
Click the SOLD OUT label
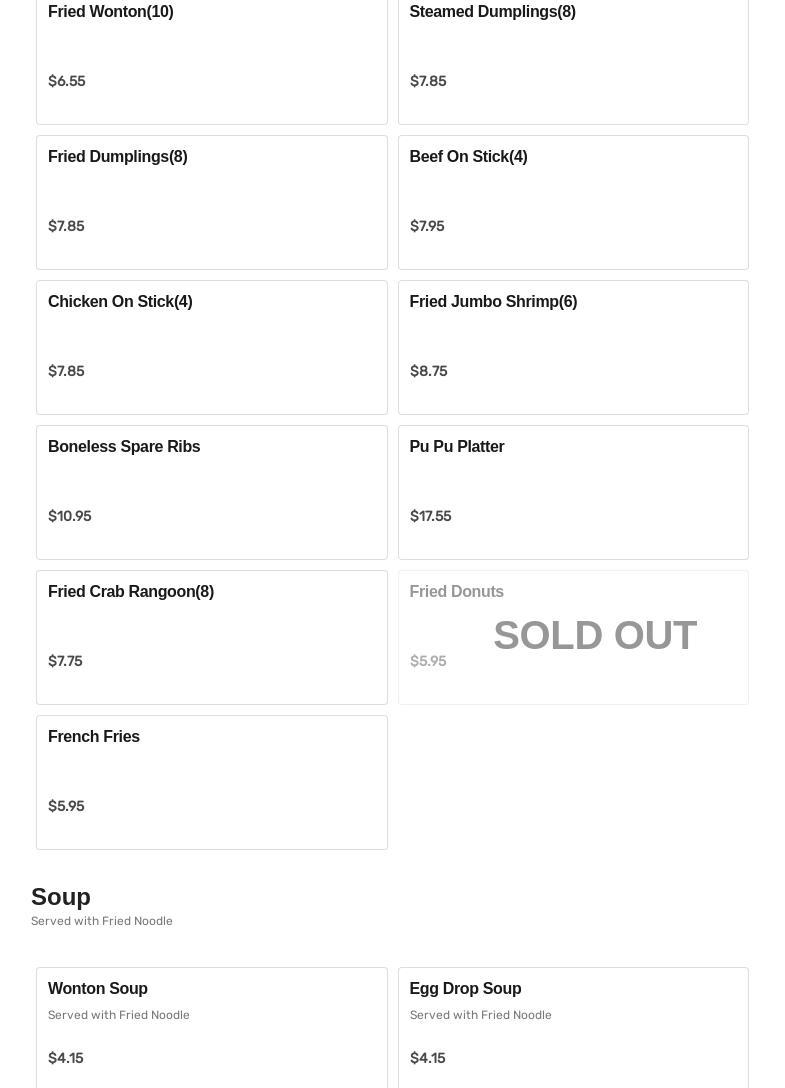coord(594,636)
